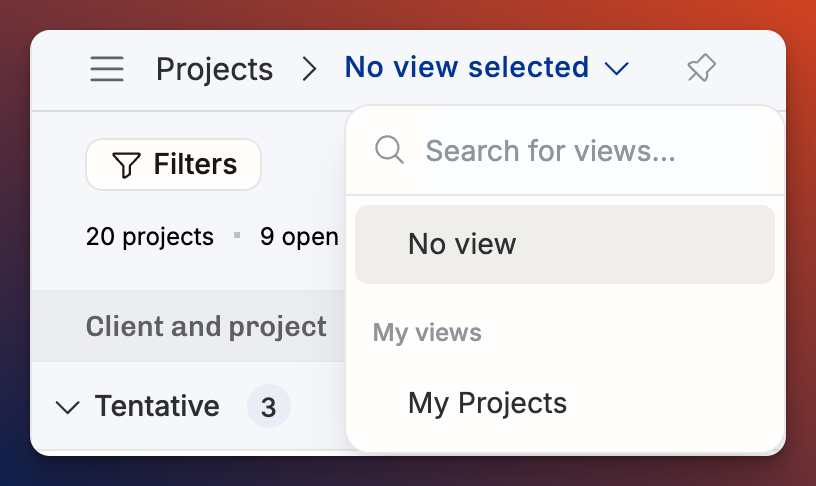Image resolution: width=816 pixels, height=486 pixels.
Task: Click the Client and project column header
Action: tap(206, 327)
